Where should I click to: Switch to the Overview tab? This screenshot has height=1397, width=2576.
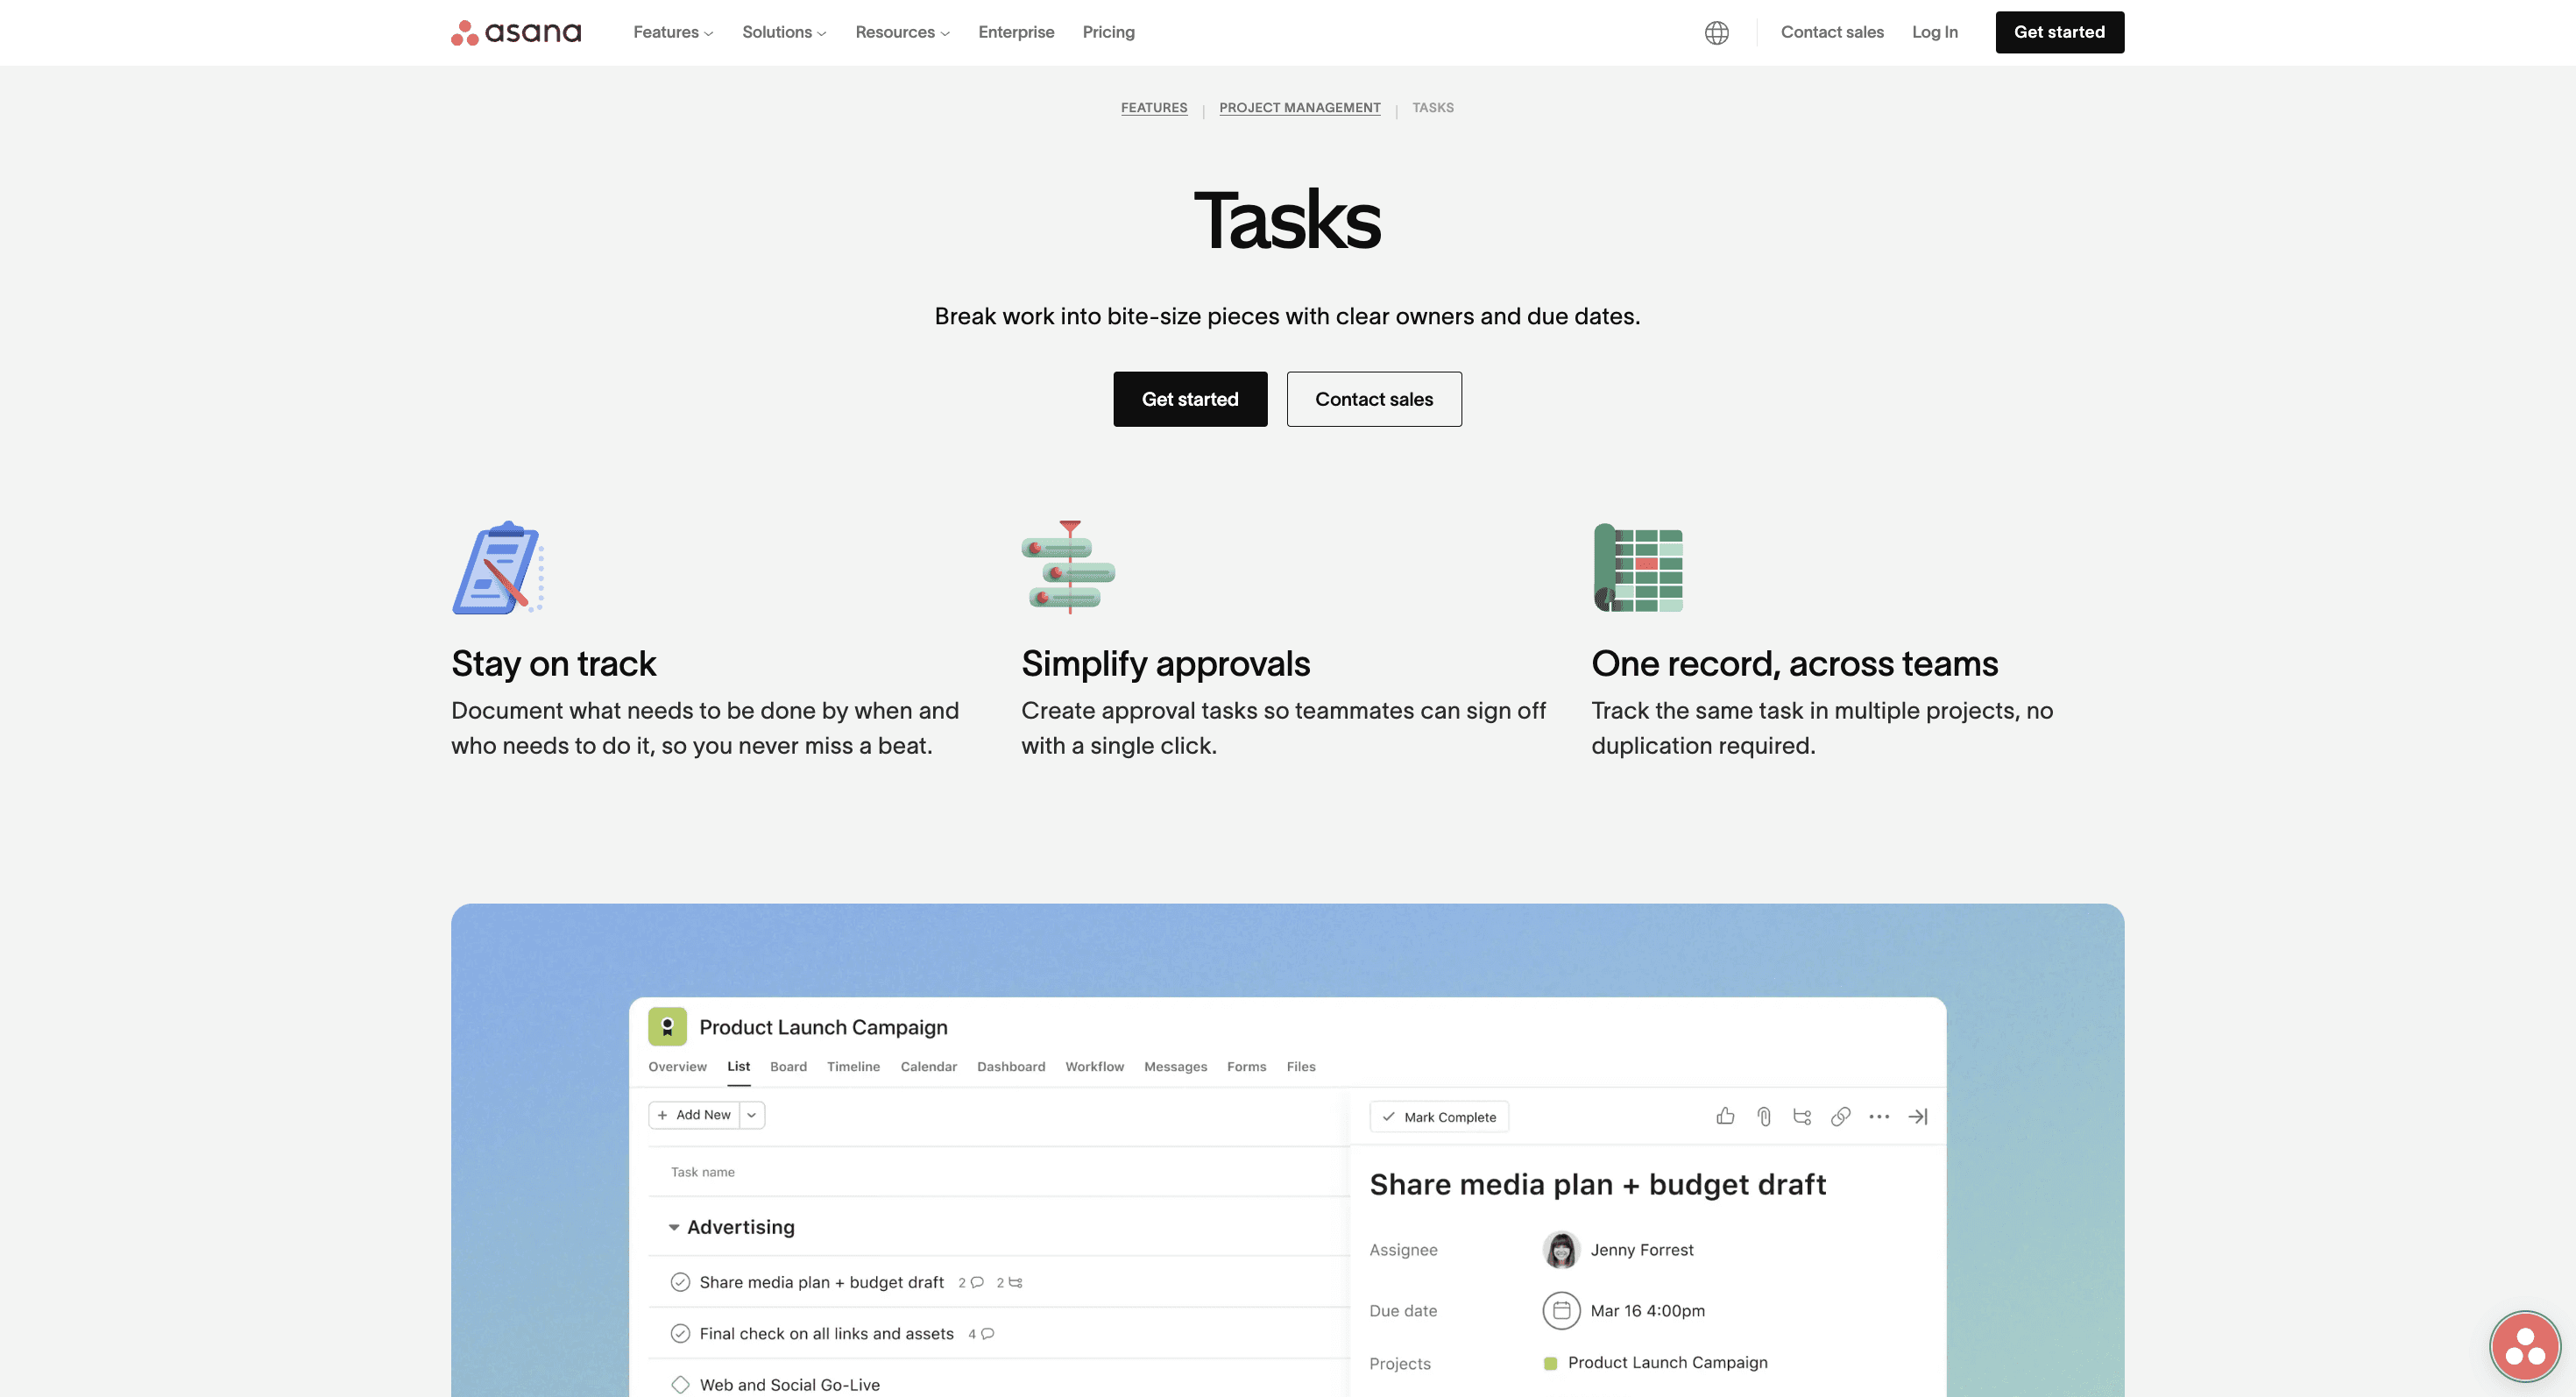pyautogui.click(x=677, y=1066)
